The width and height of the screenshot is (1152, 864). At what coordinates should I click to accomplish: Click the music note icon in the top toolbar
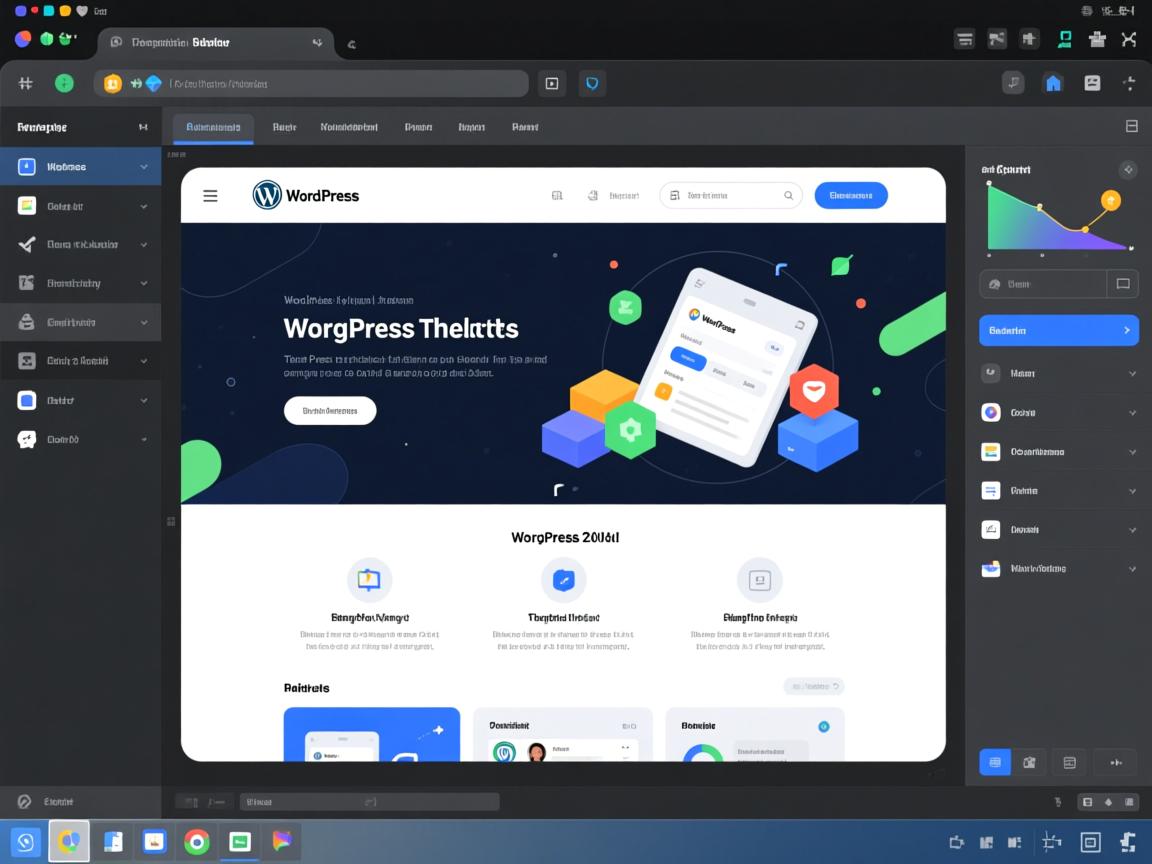pos(1013,83)
